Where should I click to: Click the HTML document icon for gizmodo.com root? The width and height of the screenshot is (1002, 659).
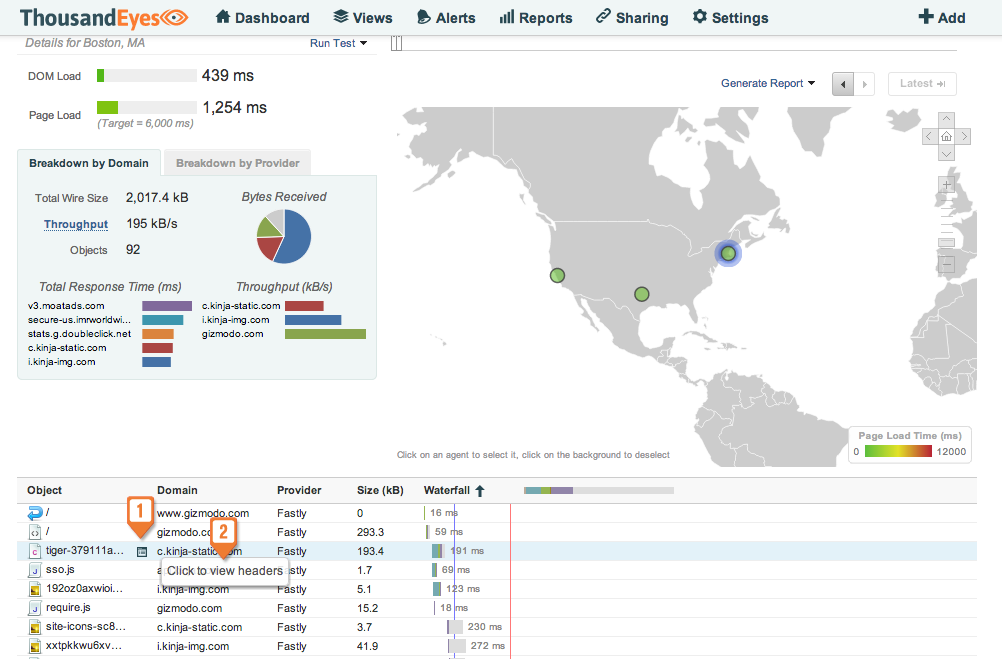pos(35,532)
